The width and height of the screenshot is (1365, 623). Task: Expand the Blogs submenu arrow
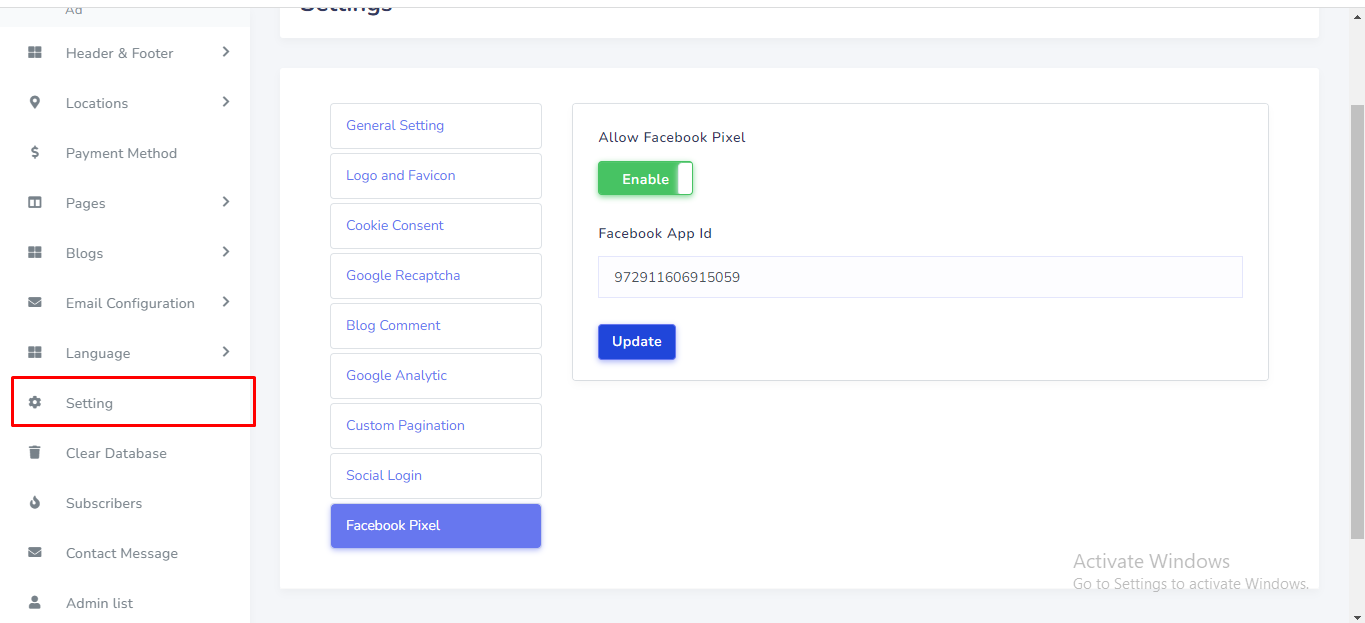point(226,252)
